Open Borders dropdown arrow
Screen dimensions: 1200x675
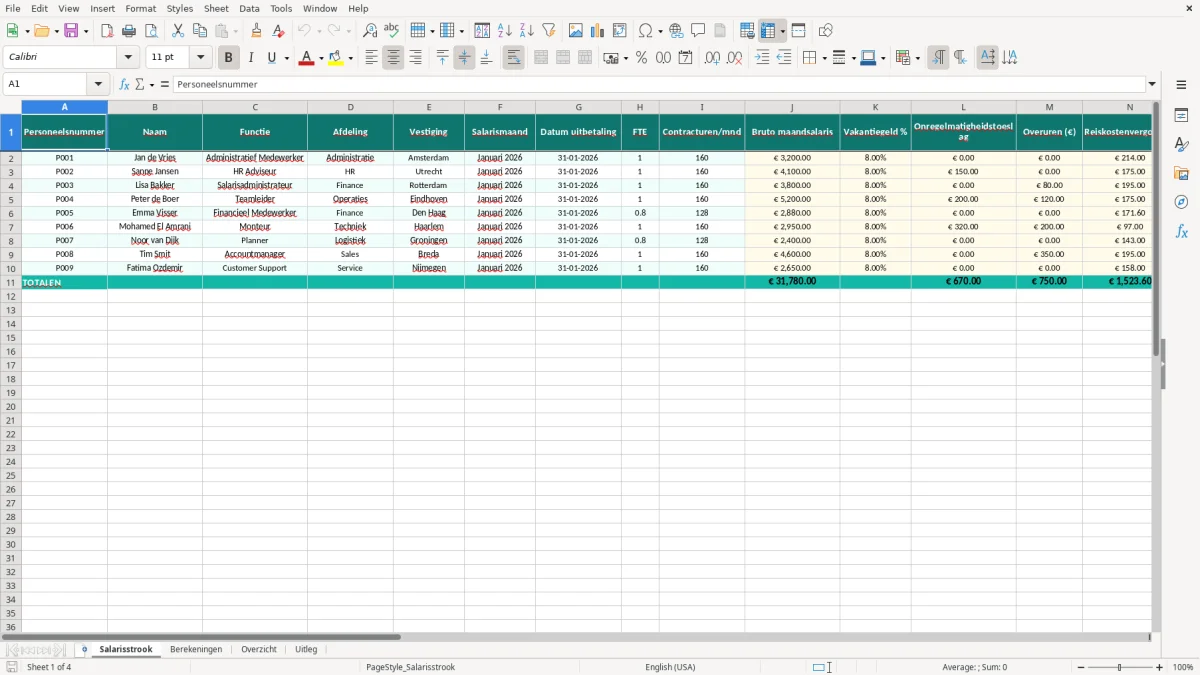(x=824, y=58)
